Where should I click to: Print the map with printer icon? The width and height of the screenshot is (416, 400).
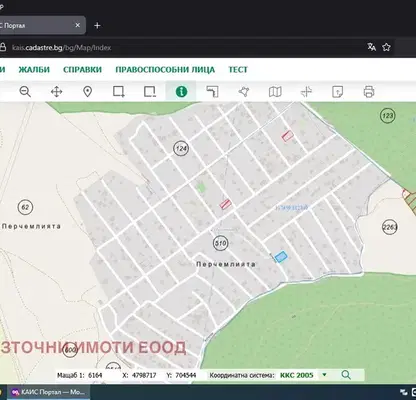(x=369, y=91)
